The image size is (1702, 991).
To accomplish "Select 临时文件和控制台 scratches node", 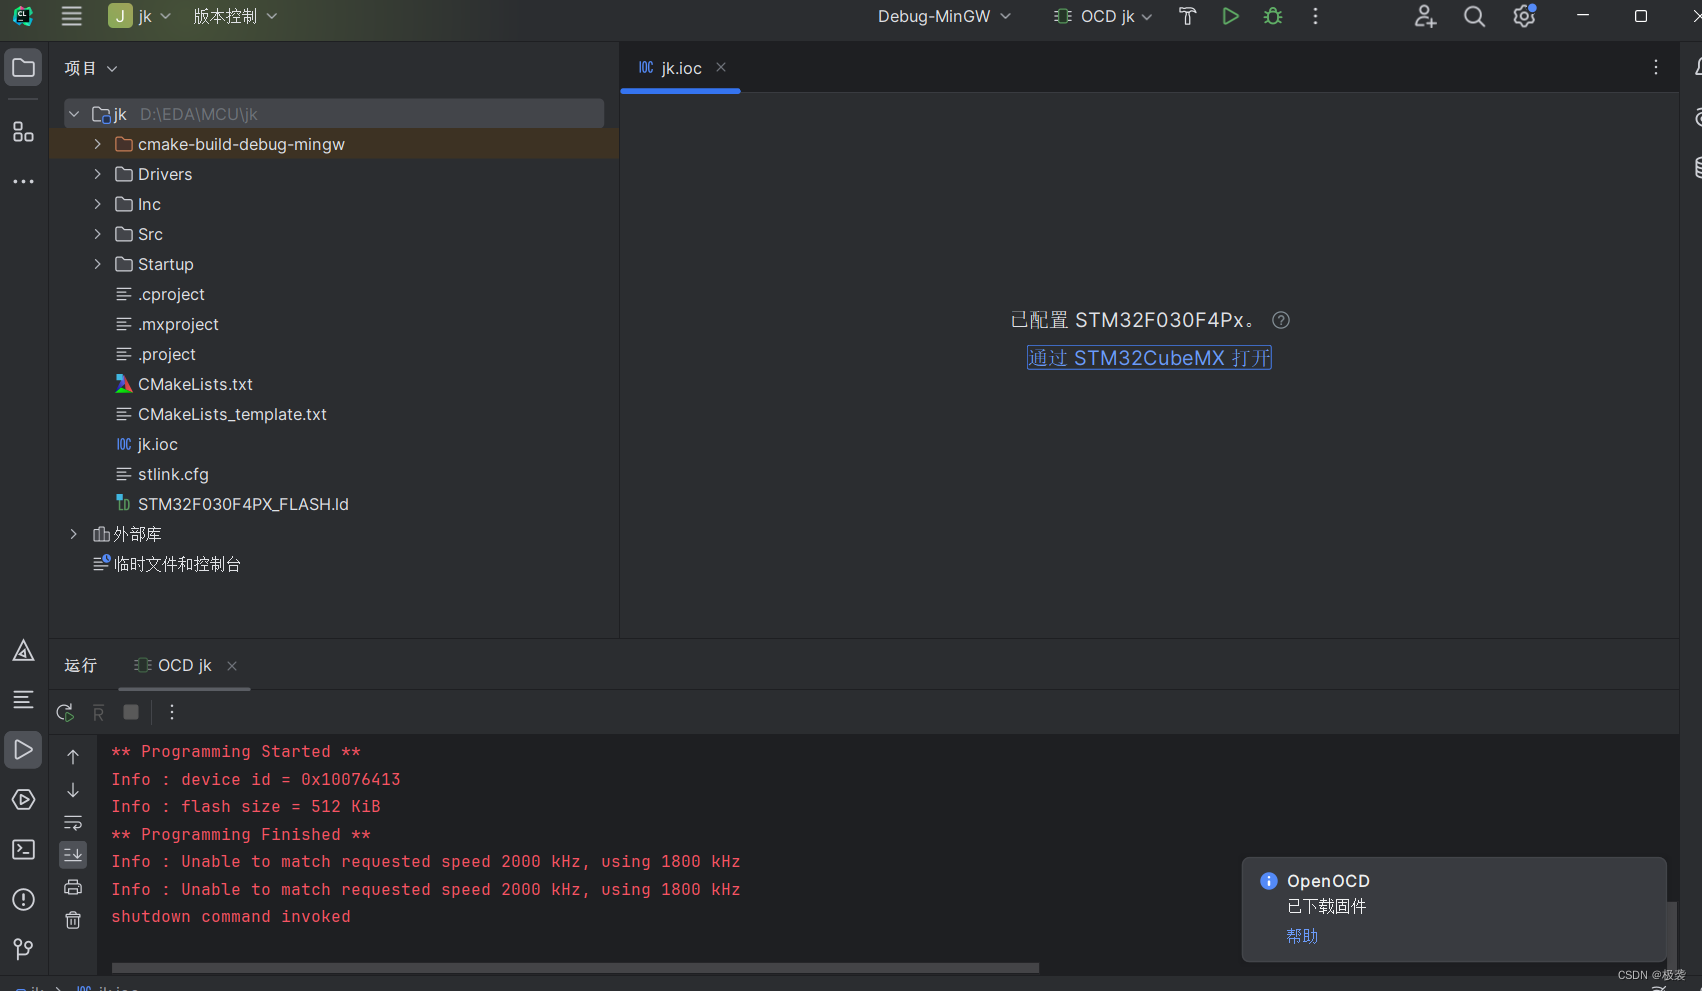I will click(x=177, y=564).
